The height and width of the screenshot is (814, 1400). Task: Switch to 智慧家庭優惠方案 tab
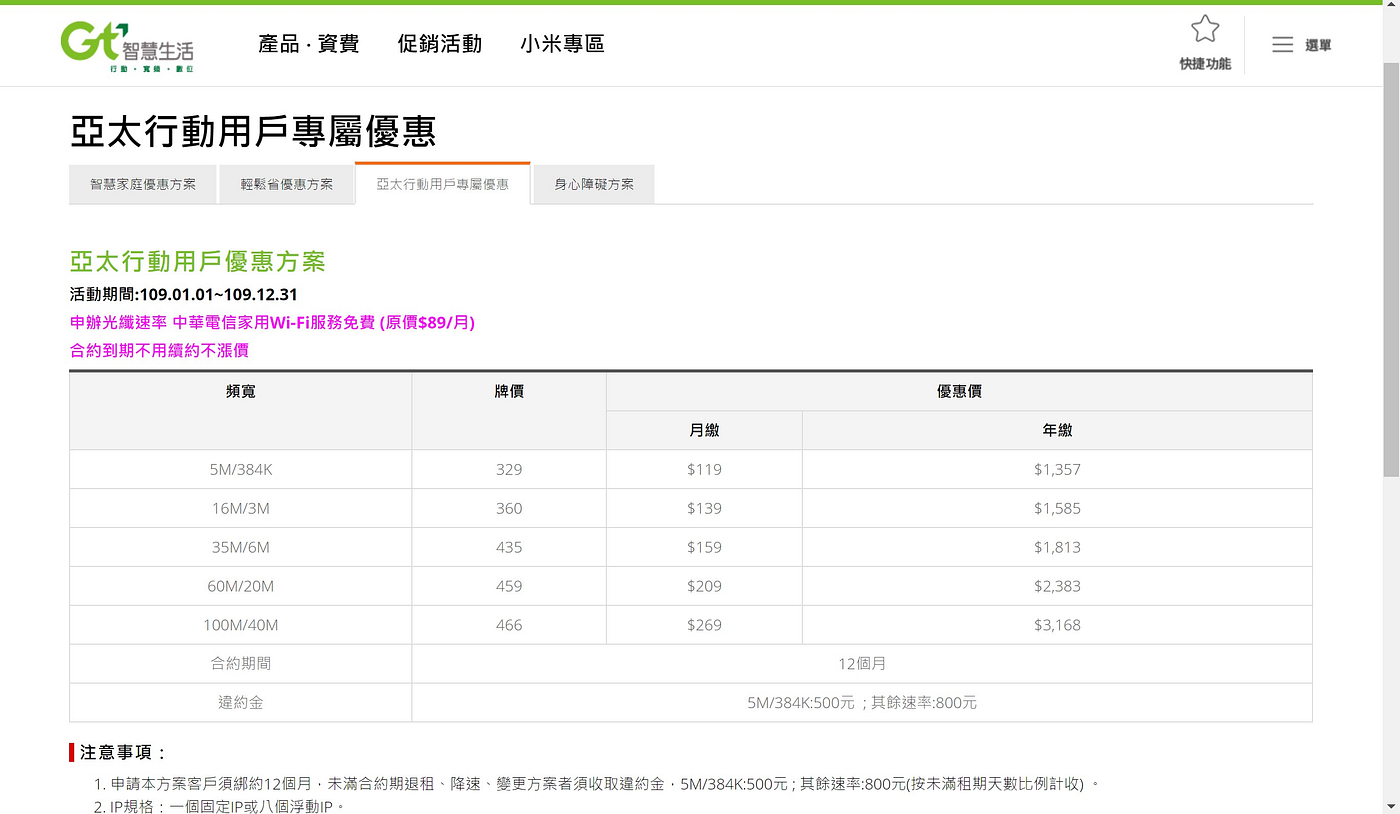[143, 185]
